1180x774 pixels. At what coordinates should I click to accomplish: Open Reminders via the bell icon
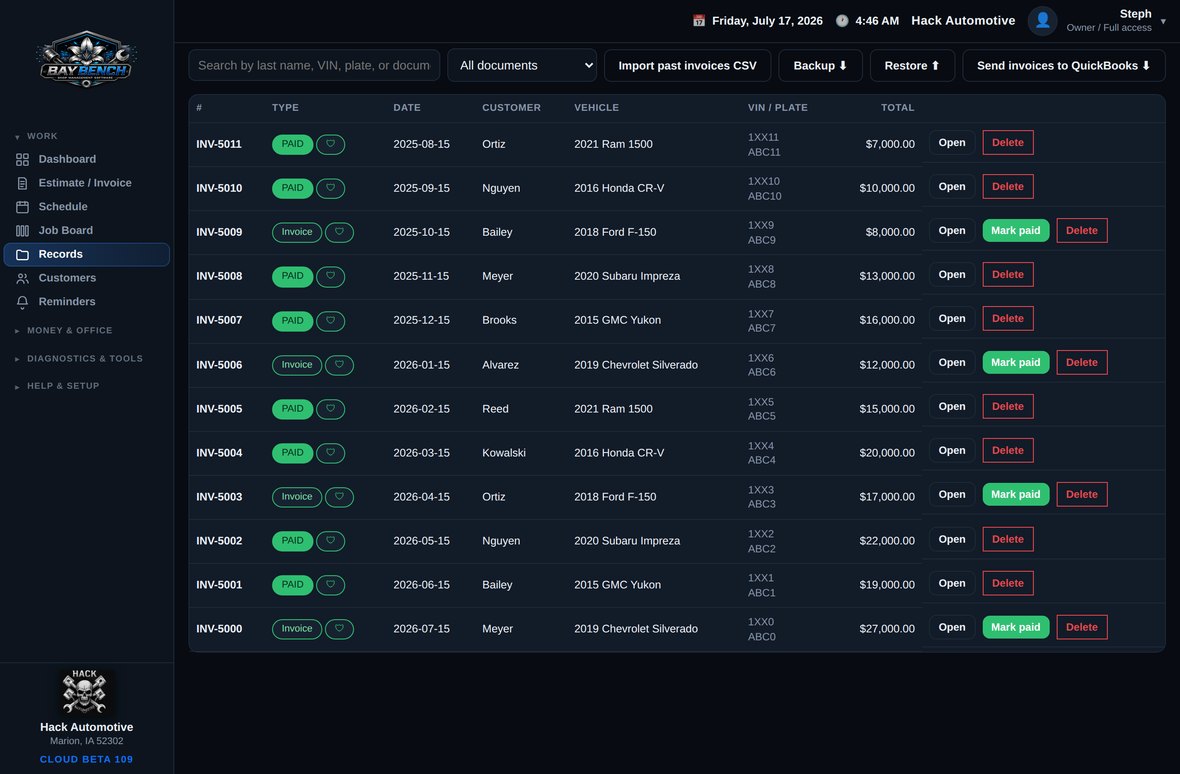23,302
